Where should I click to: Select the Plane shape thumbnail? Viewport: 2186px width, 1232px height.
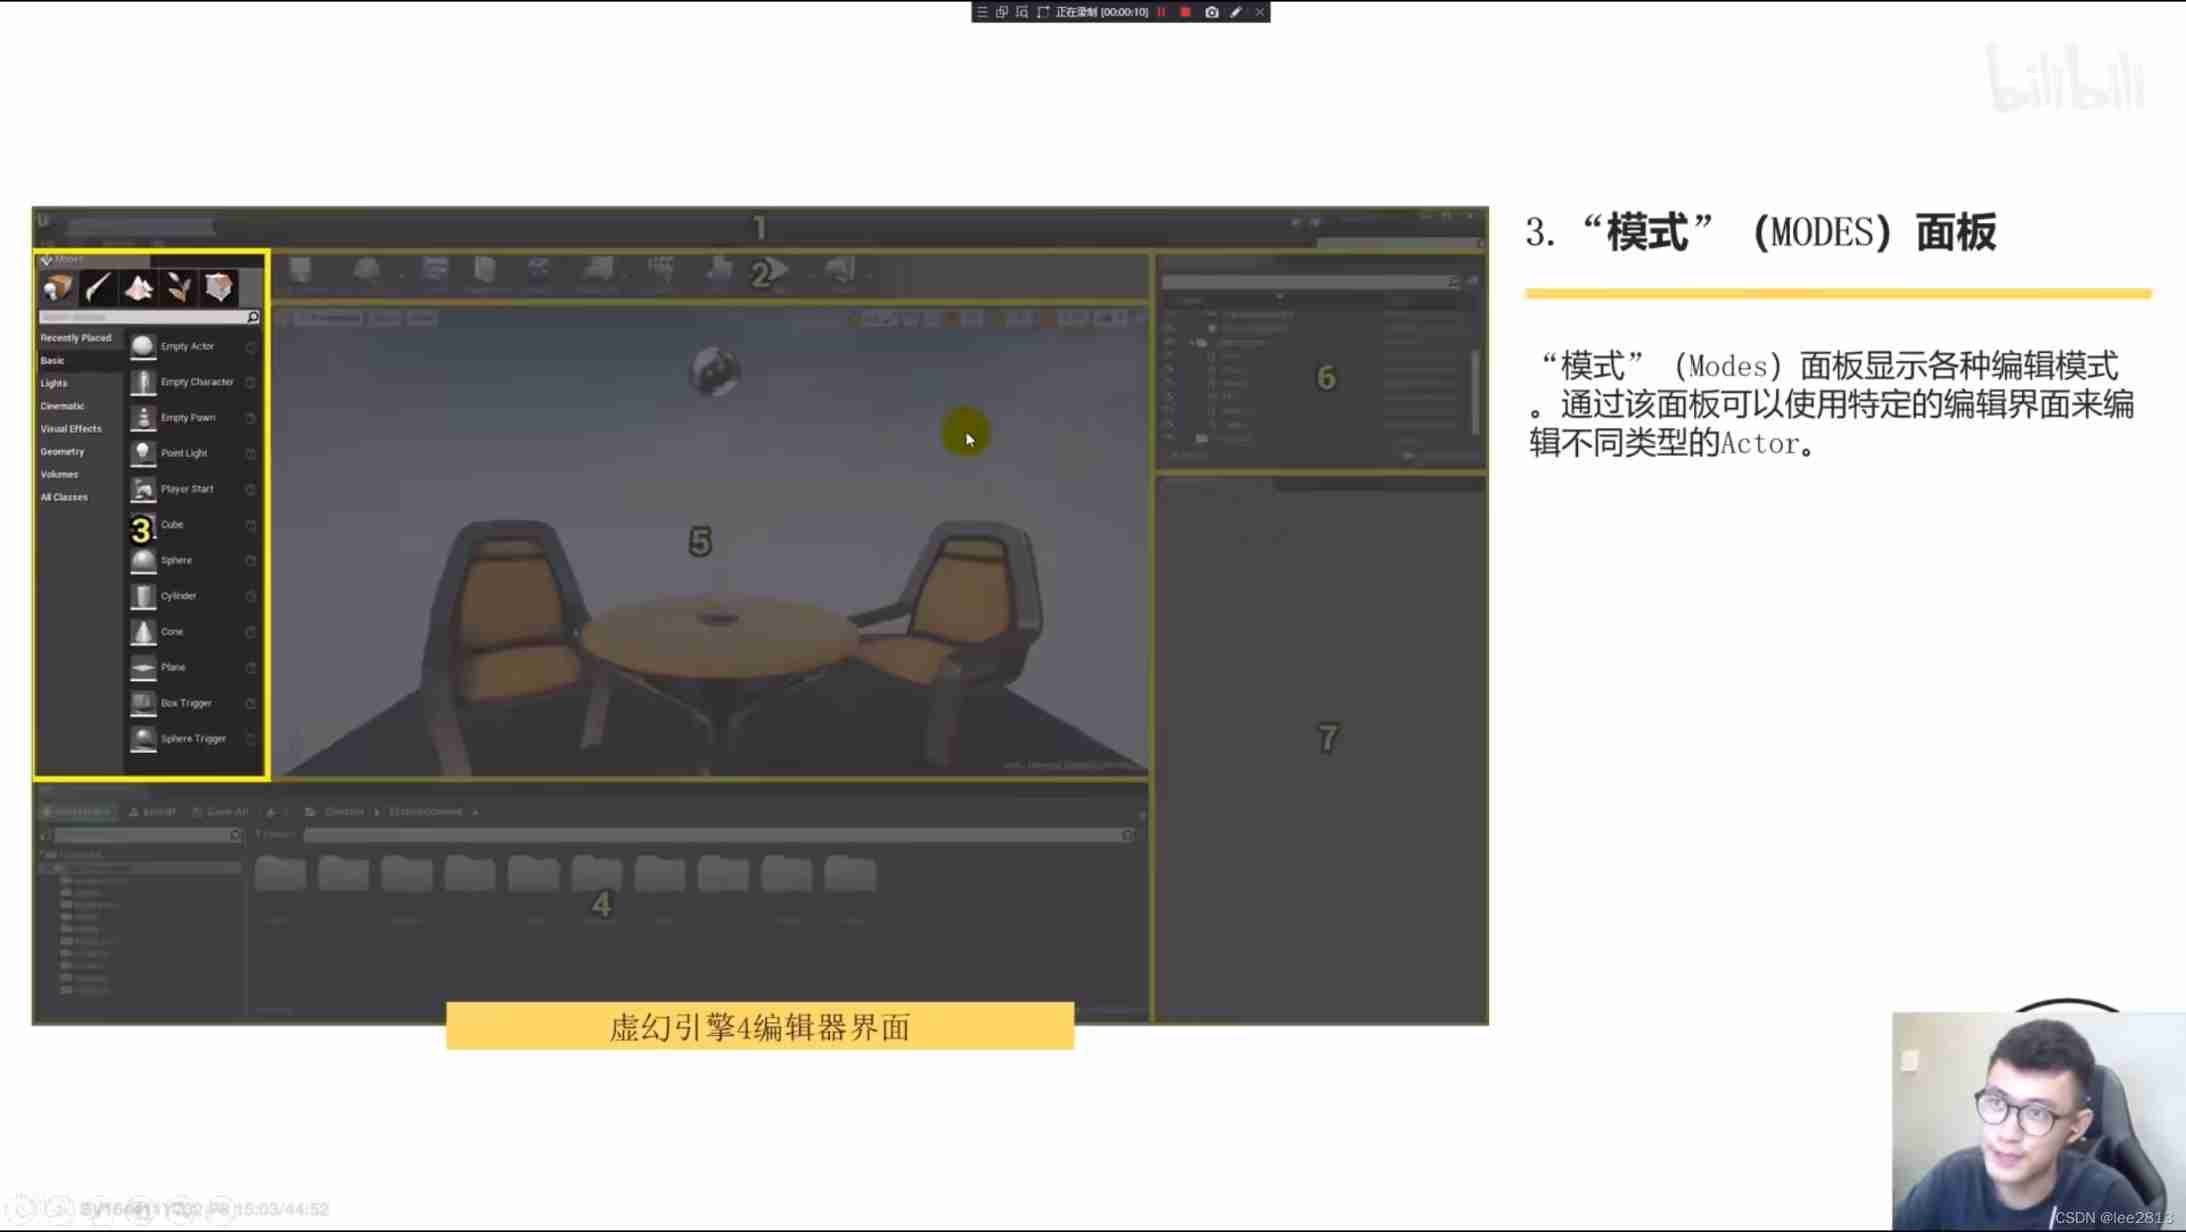(143, 667)
